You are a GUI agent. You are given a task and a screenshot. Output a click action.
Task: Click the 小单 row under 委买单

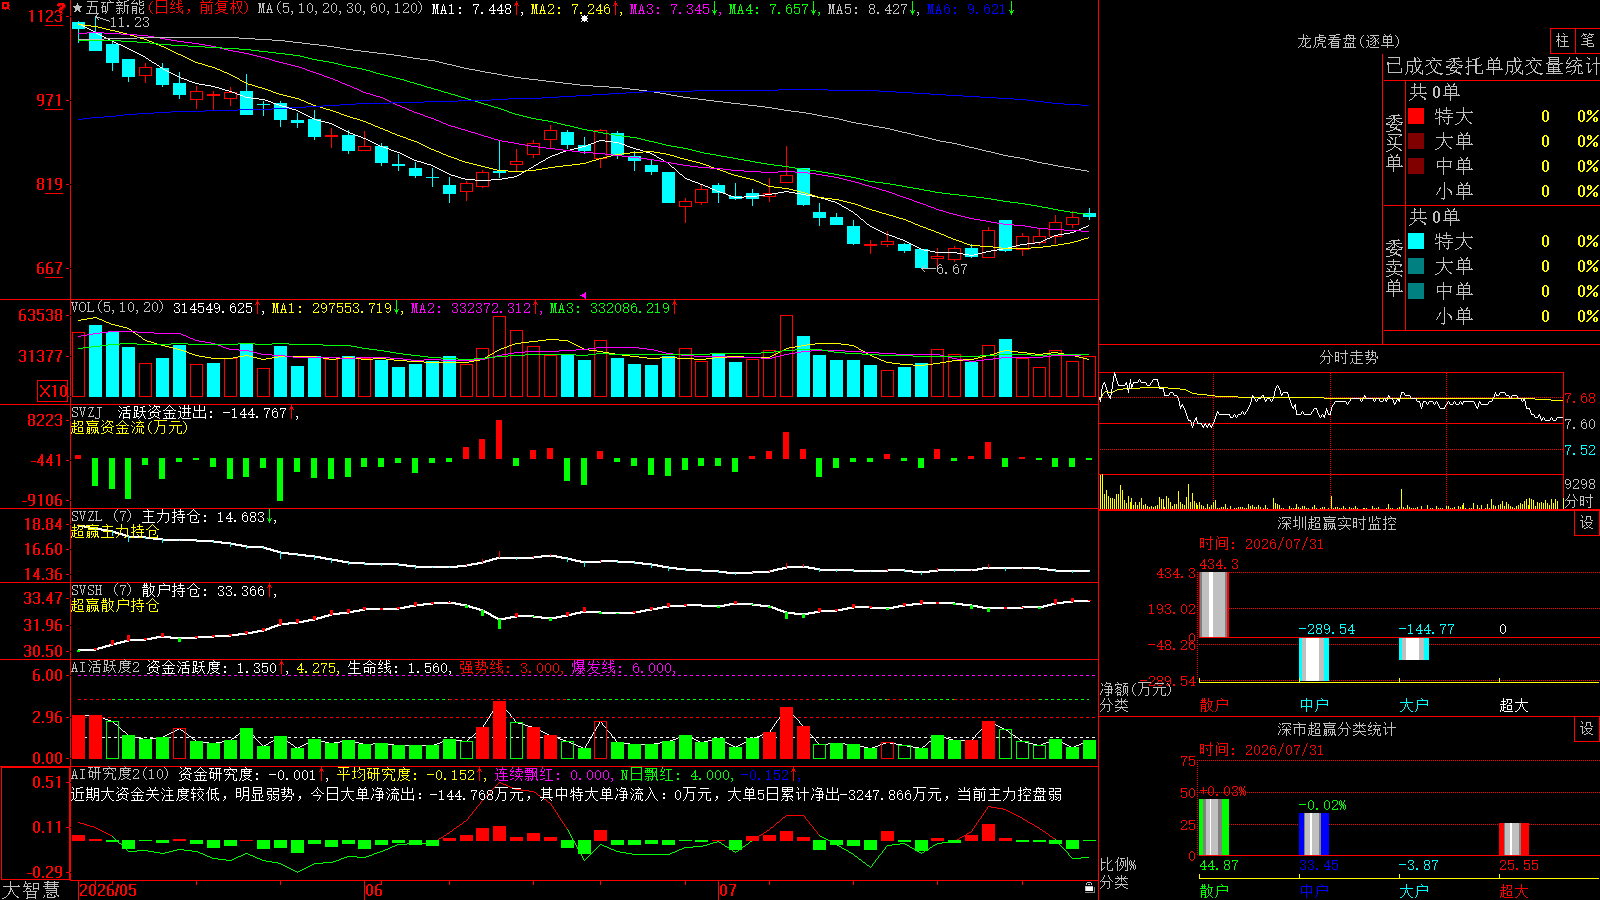coord(1503,191)
